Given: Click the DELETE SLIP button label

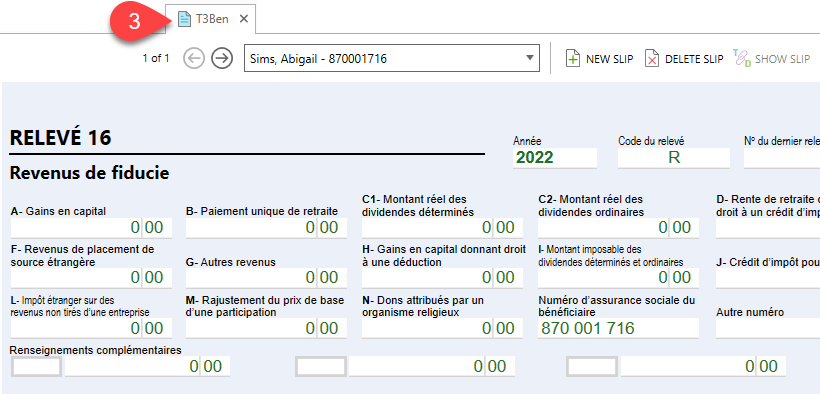Looking at the screenshot, I should 694,59.
